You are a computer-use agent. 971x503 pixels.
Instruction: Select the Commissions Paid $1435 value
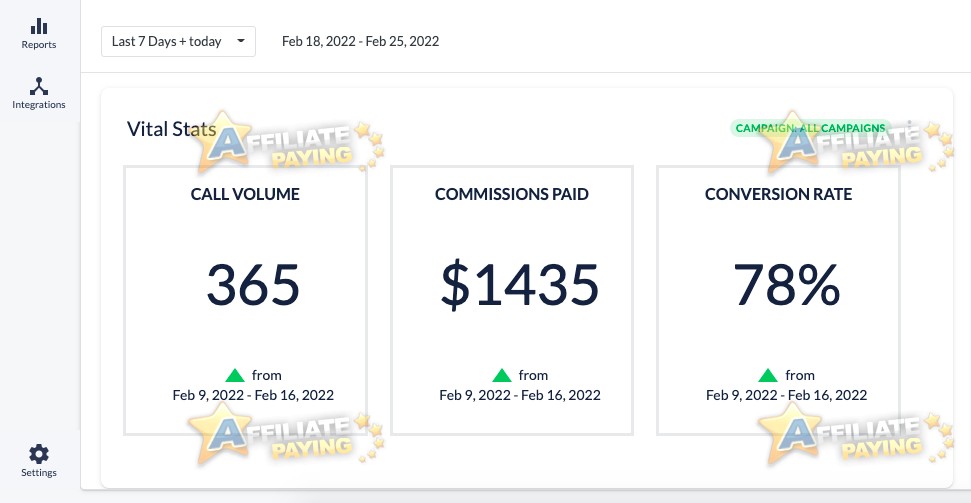tap(520, 286)
